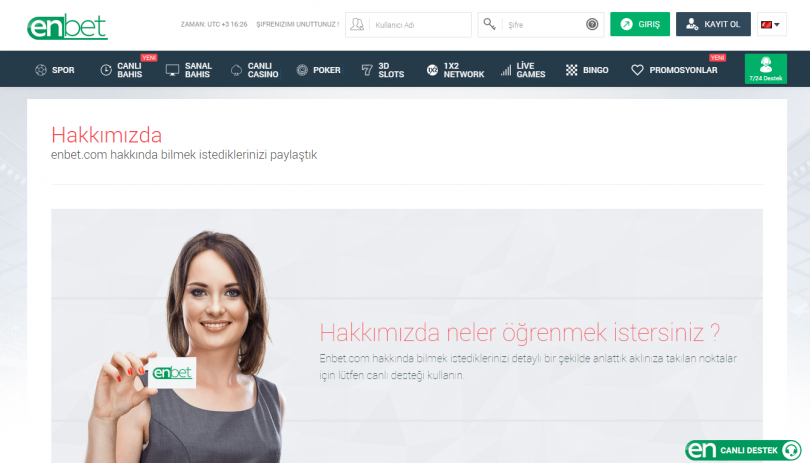The width and height of the screenshot is (810, 463).
Task: Click the help icon inside password field
Action: 592,24
